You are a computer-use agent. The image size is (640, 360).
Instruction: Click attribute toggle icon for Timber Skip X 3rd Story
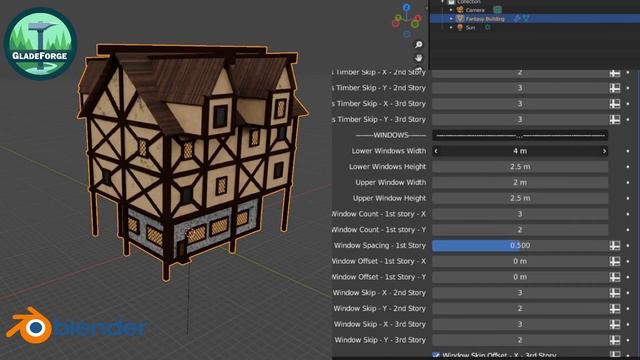(615, 104)
